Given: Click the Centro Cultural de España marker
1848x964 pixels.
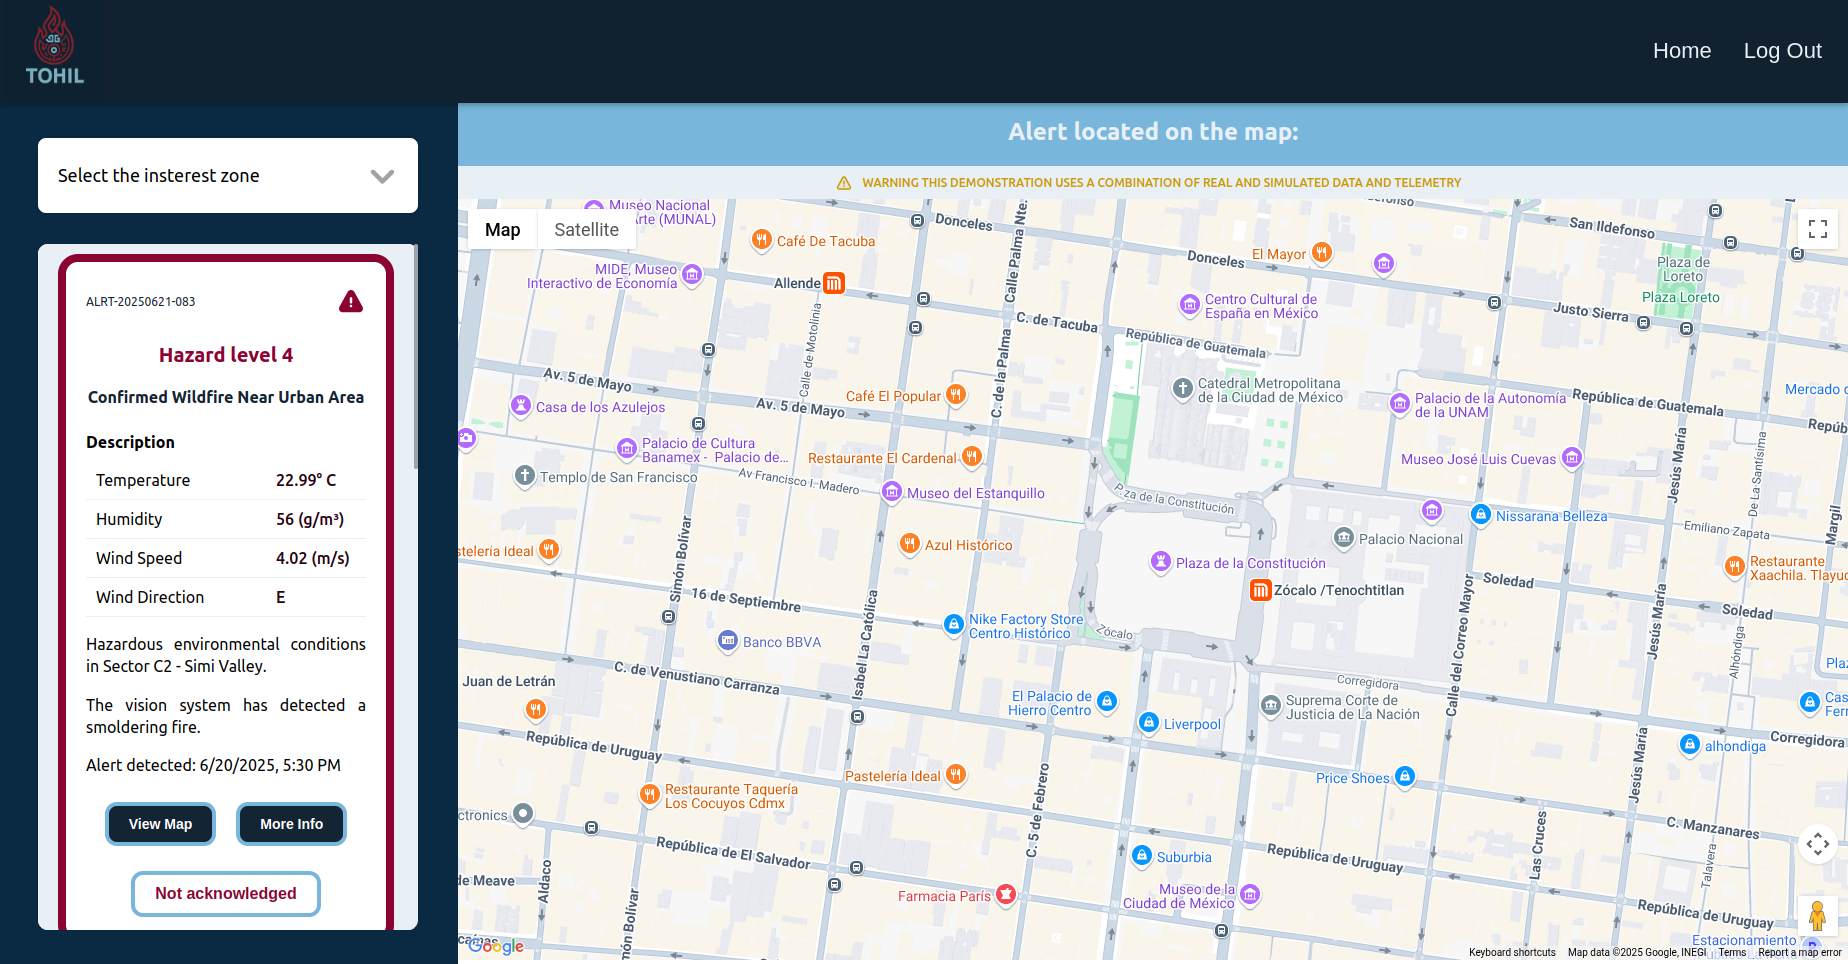Looking at the screenshot, I should click(1189, 304).
